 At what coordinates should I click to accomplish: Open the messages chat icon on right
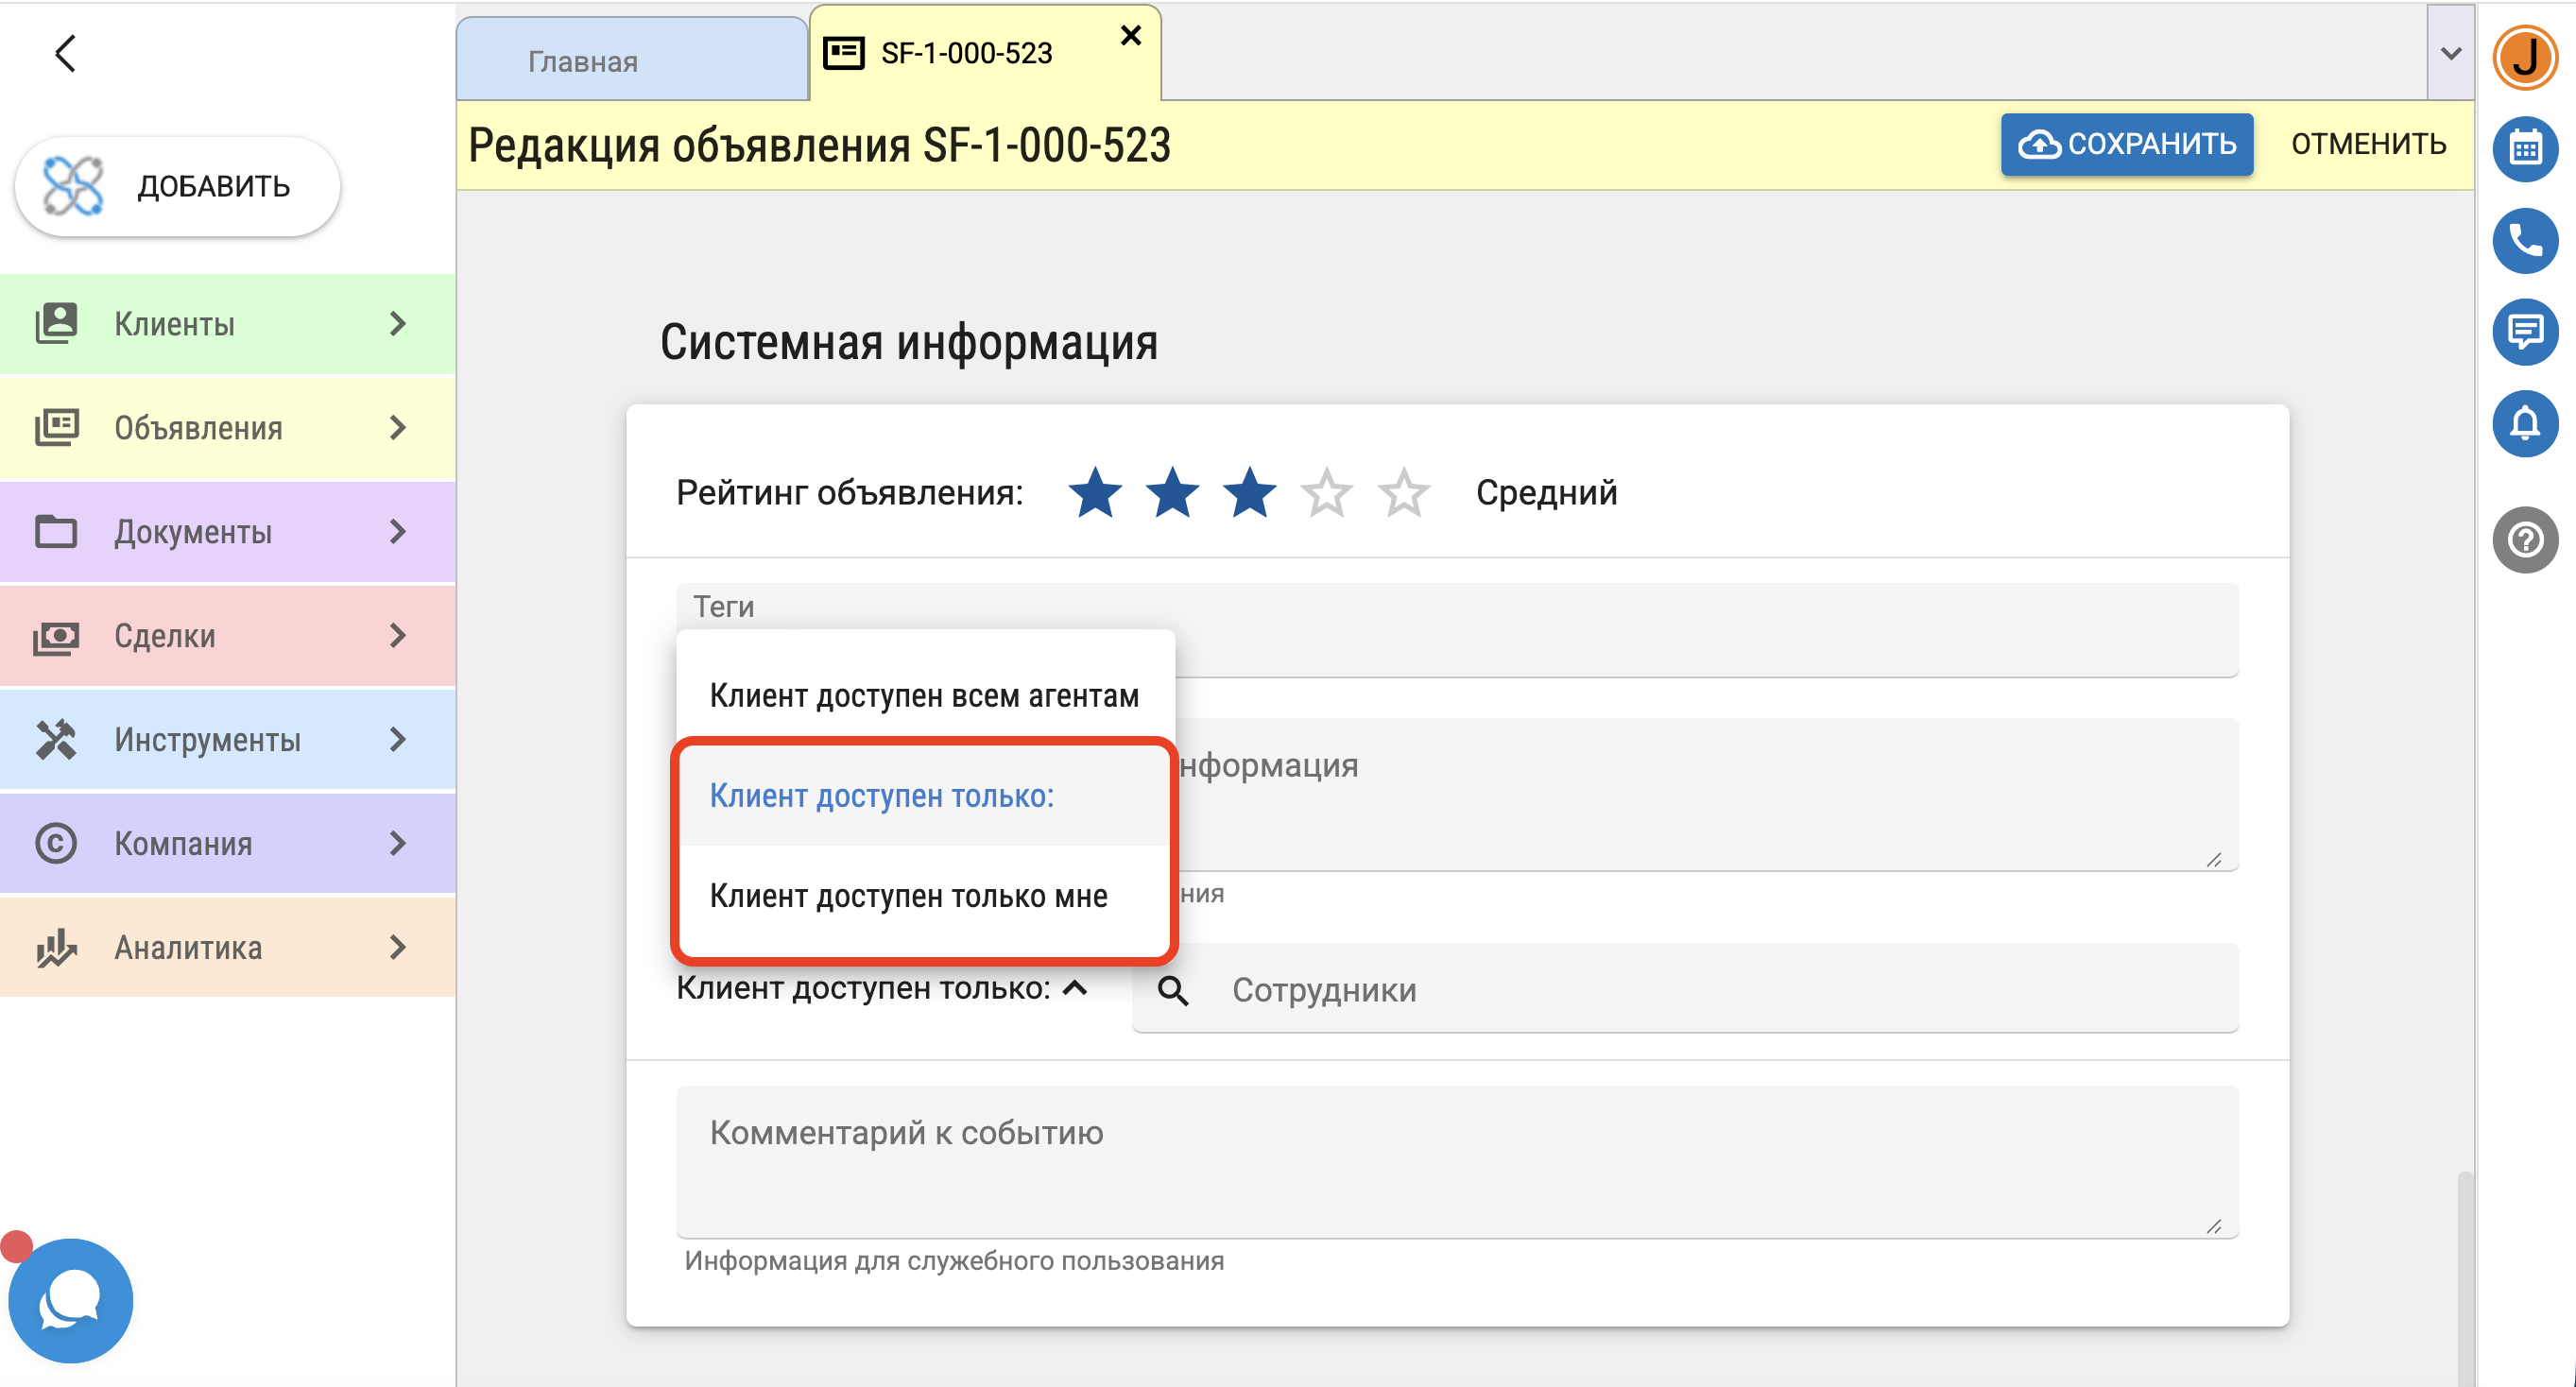click(2524, 331)
